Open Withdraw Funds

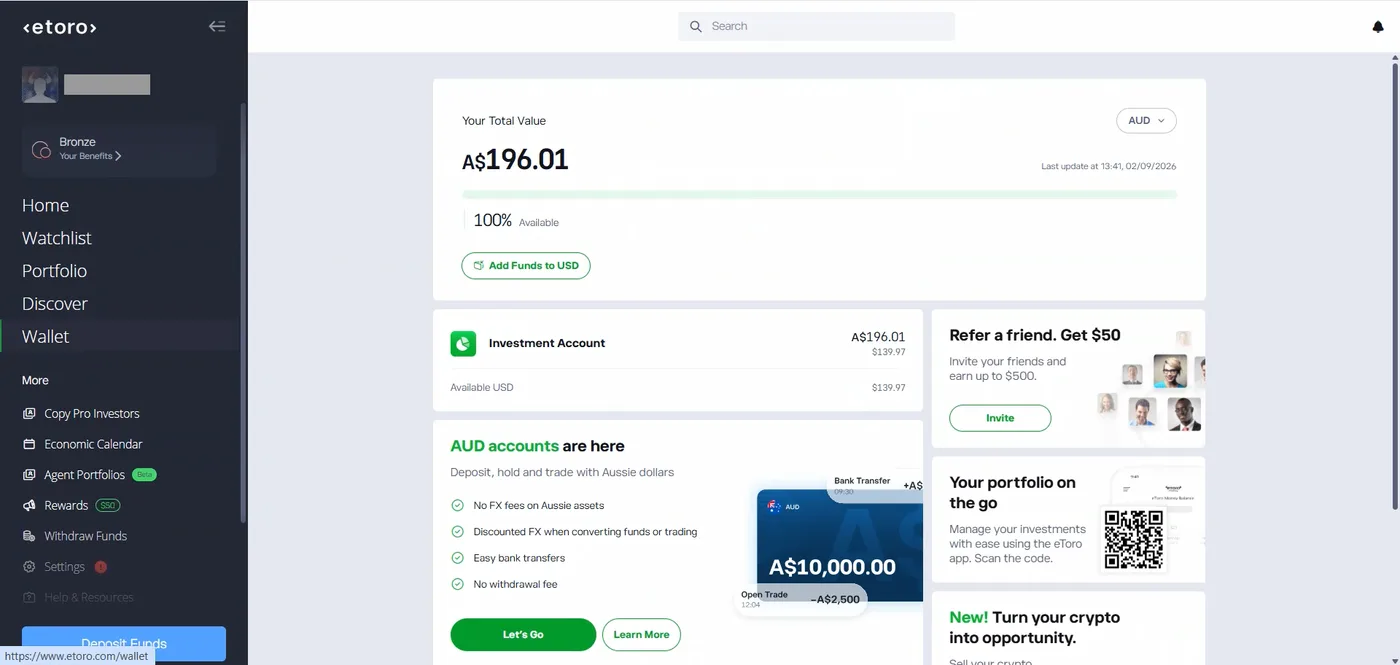pos(85,536)
